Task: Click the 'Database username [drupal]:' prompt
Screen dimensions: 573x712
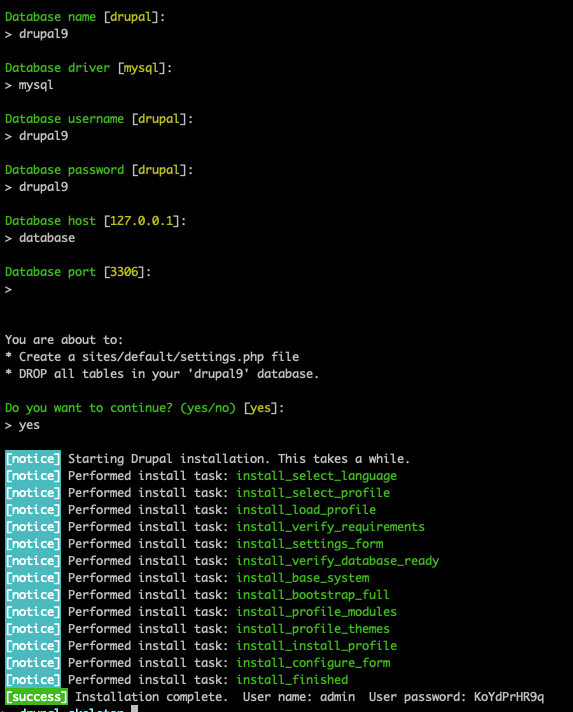Action: click(x=99, y=119)
